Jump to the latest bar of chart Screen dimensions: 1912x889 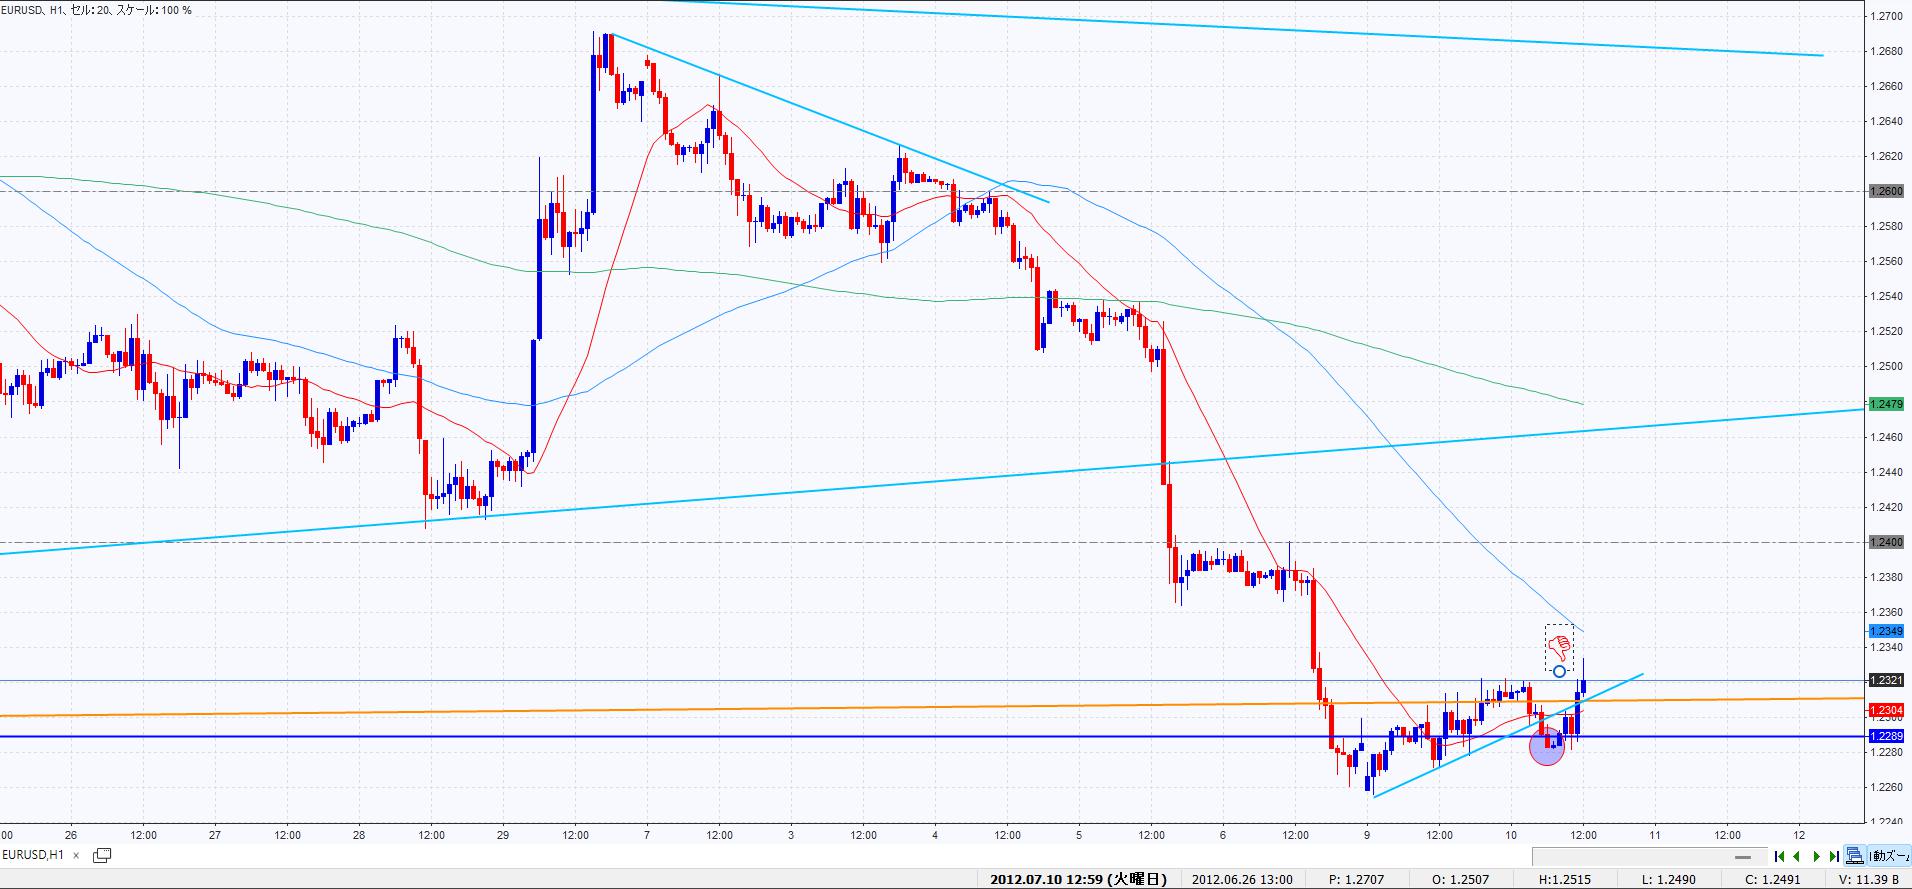pos(1834,856)
